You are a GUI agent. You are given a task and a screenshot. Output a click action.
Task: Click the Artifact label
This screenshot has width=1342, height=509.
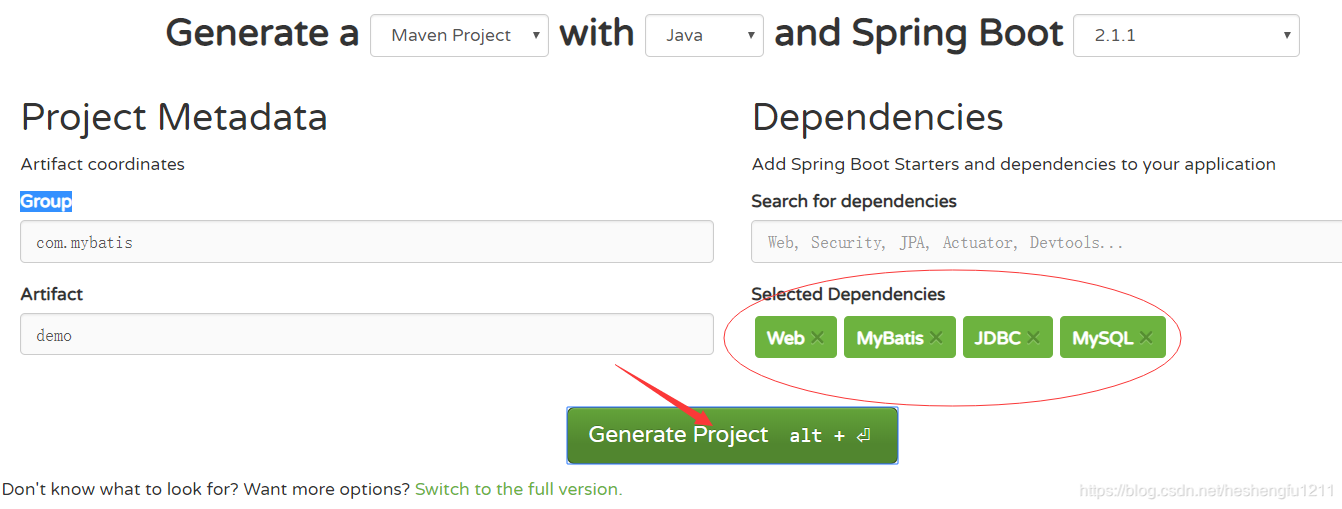tap(52, 294)
